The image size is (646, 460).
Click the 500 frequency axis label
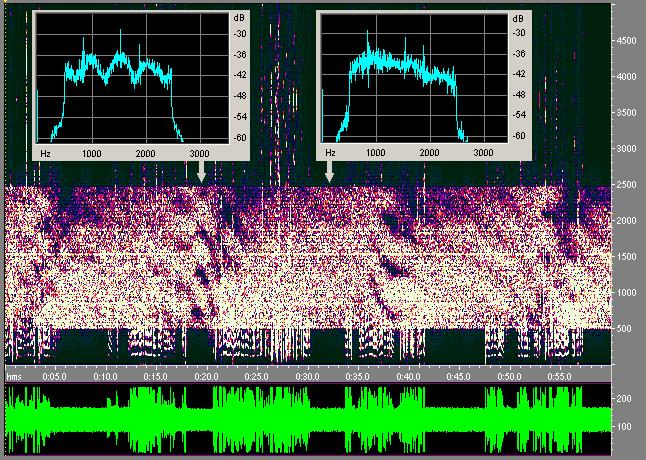624,329
